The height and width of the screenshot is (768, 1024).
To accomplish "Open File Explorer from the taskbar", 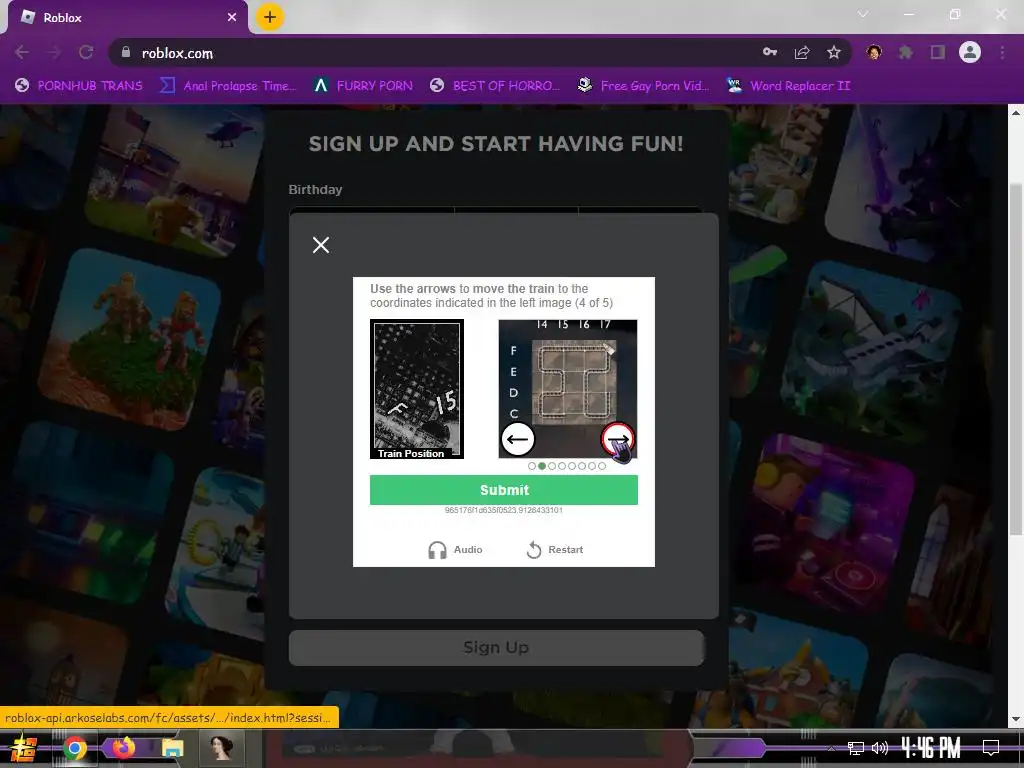I will tap(172, 748).
